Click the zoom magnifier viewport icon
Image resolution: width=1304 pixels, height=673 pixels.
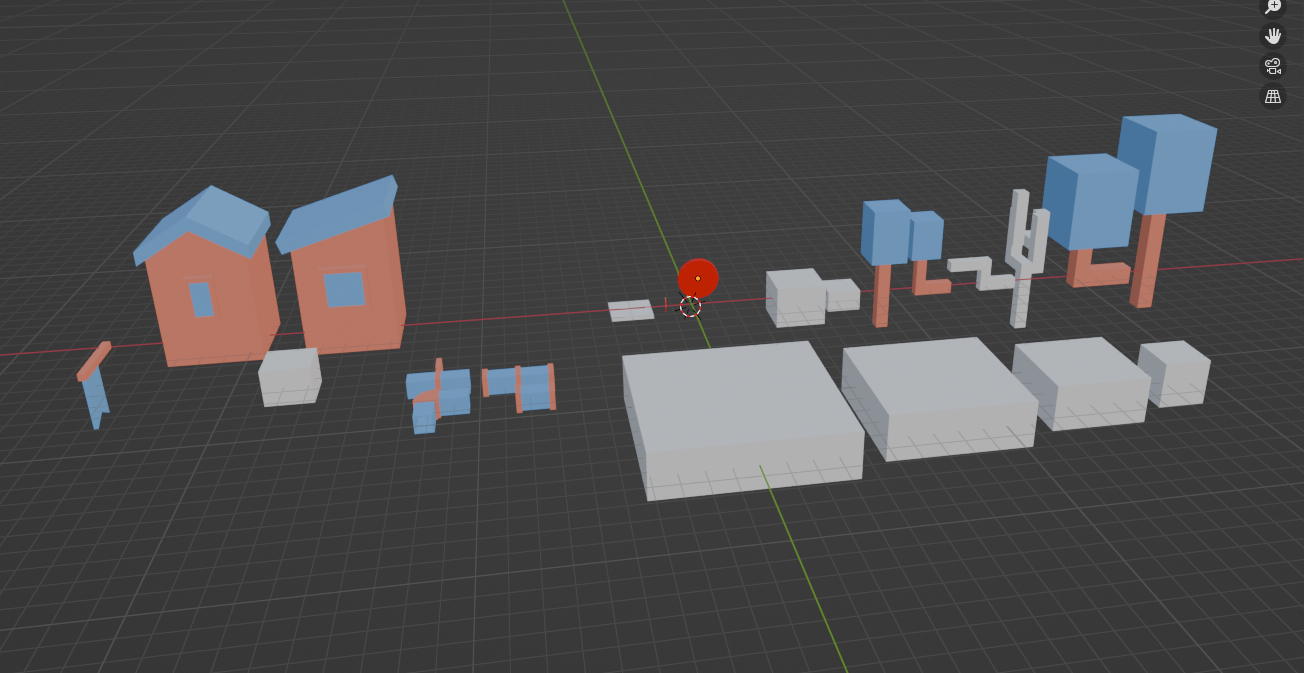(1272, 7)
